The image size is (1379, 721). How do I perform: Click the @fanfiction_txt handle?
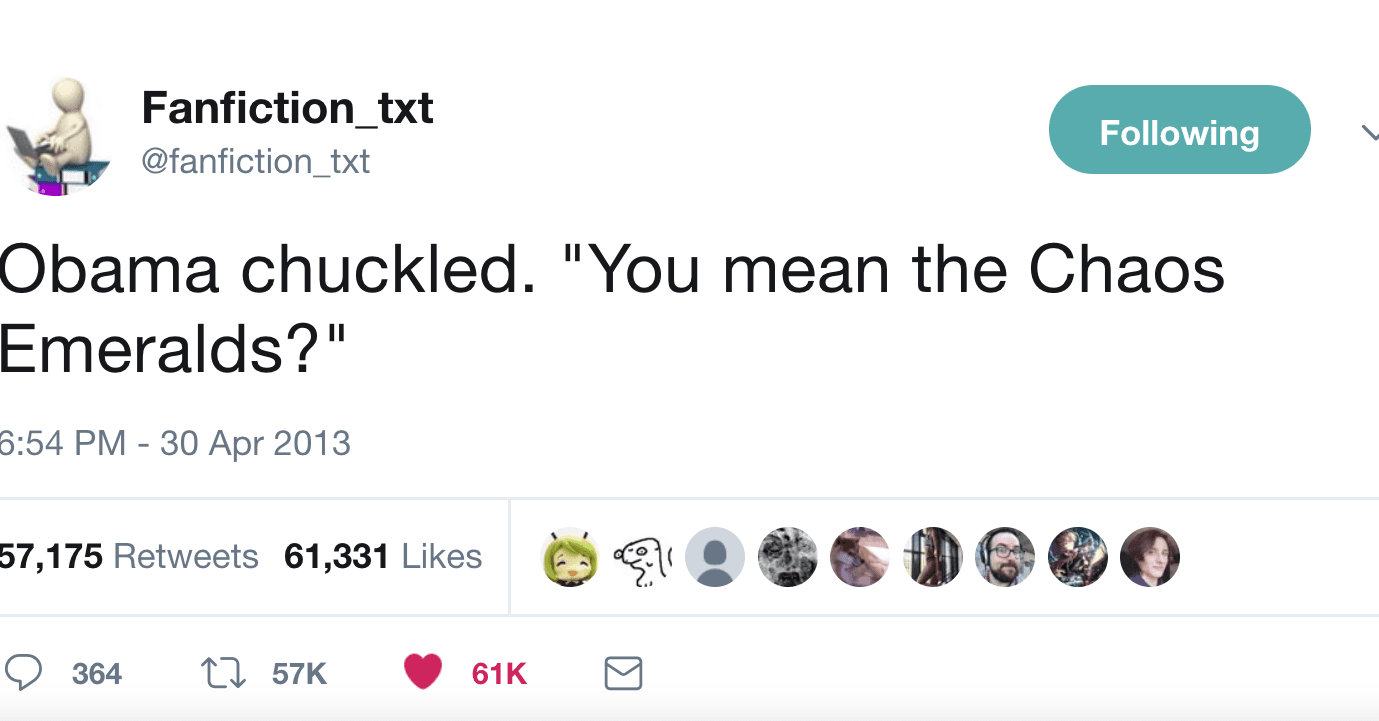(256, 161)
